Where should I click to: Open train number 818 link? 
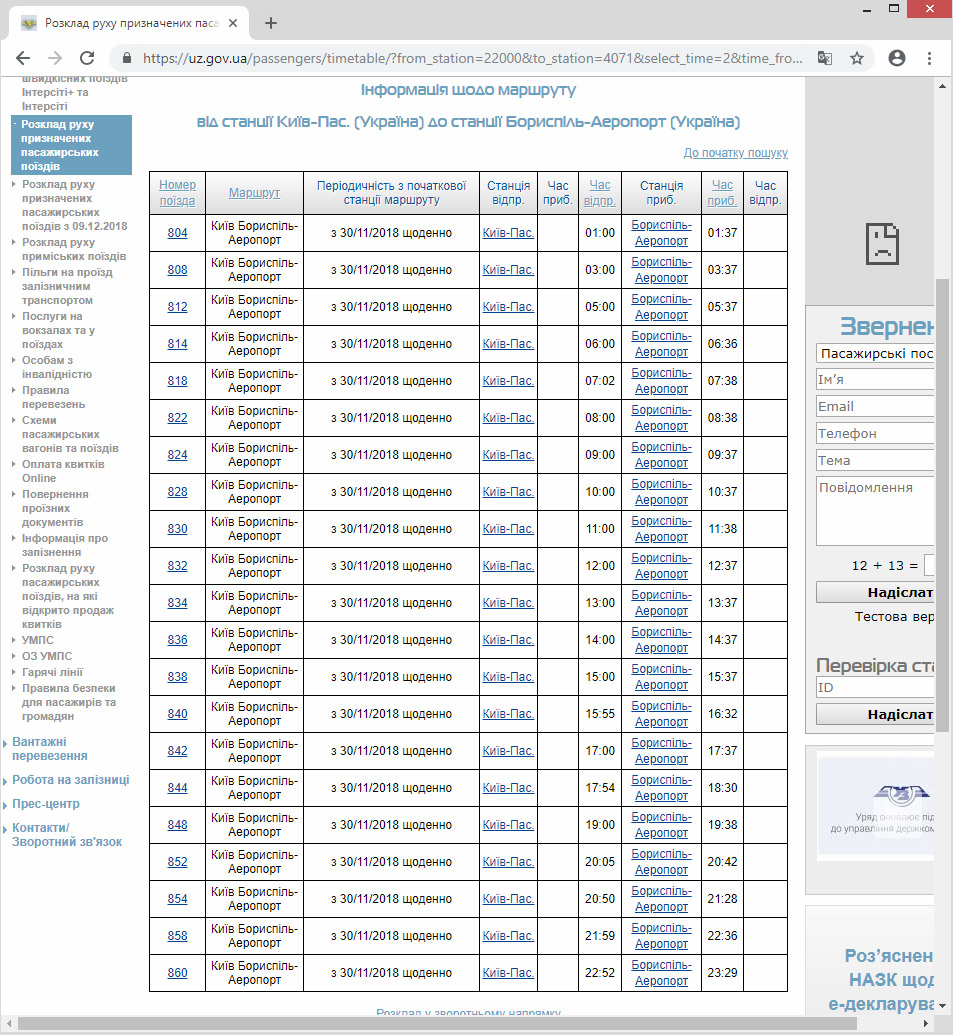click(177, 380)
